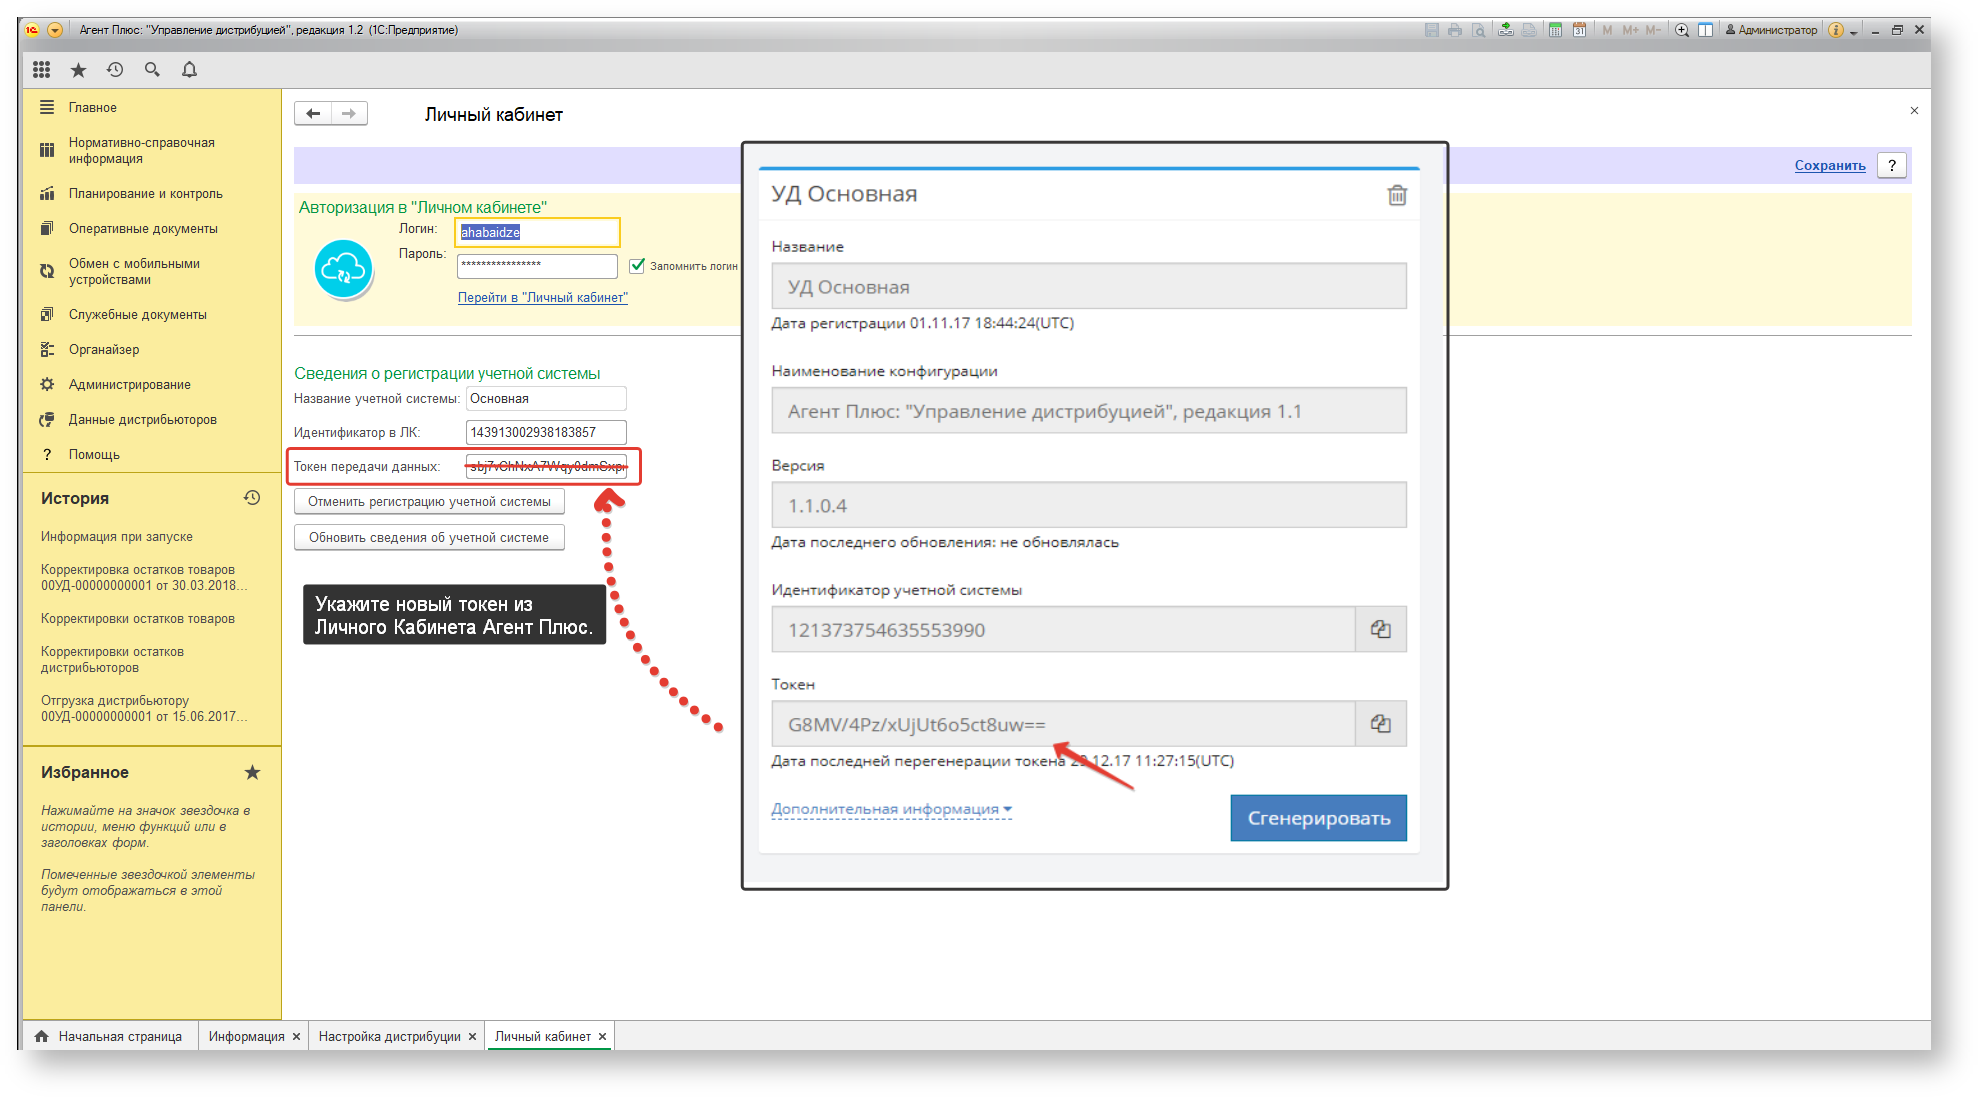Copy the system identifier to clipboard
This screenshot has width=1979, height=1098.
(1381, 629)
